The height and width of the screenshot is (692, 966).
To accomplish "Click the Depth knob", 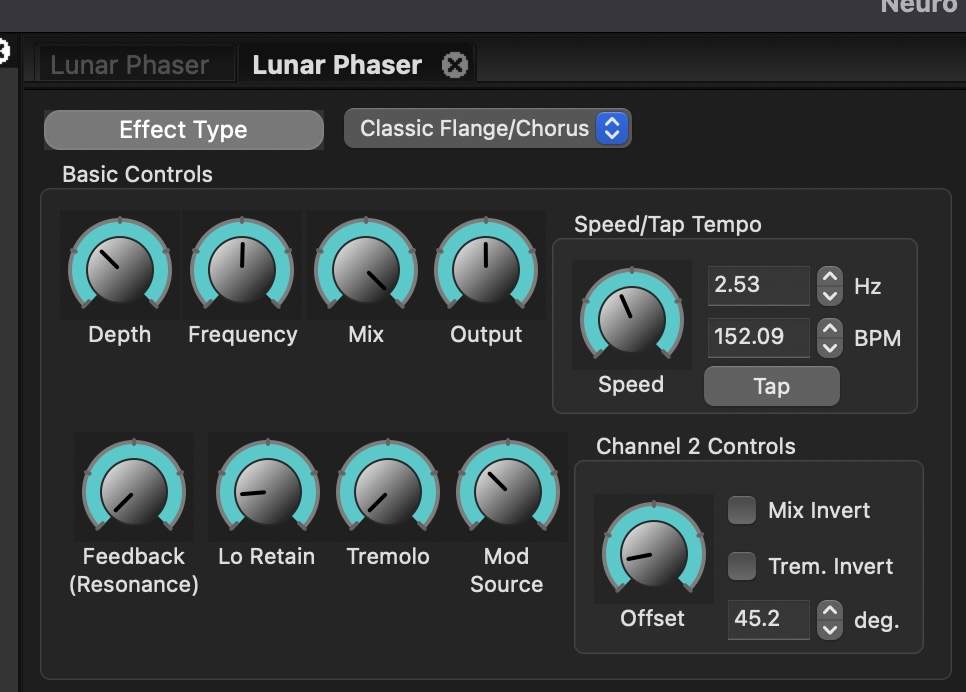I will point(120,266).
